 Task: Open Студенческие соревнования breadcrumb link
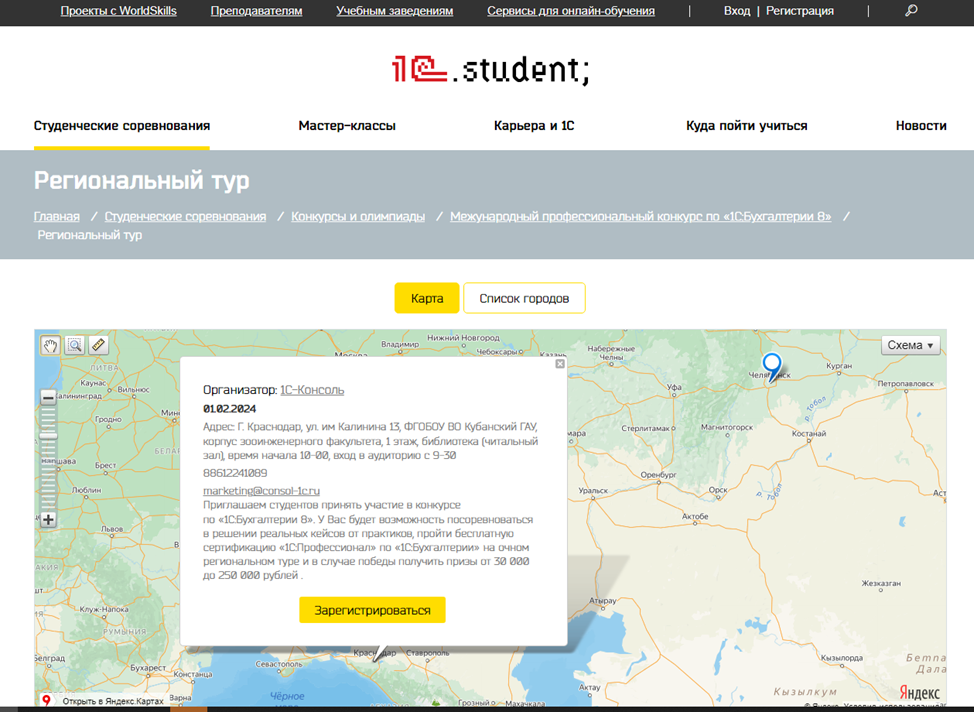[185, 216]
